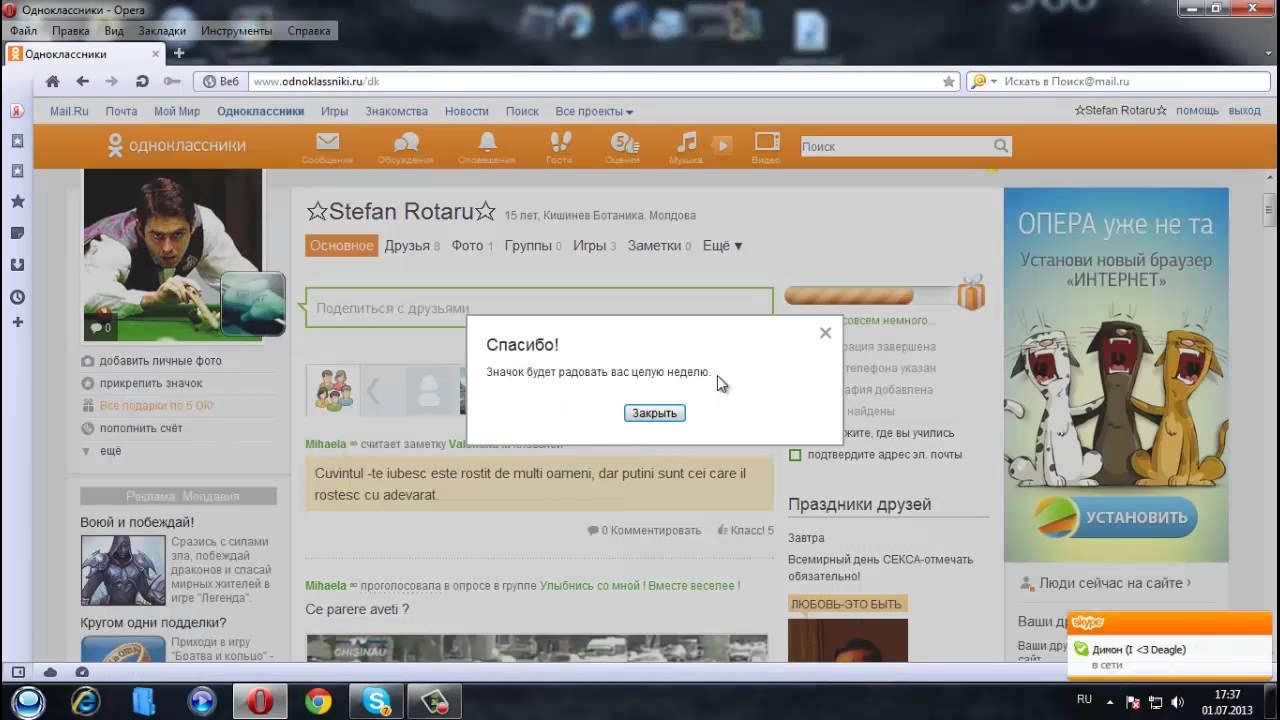Click the Поиск input field in header
Screen dimensions: 1280x720
coord(896,146)
